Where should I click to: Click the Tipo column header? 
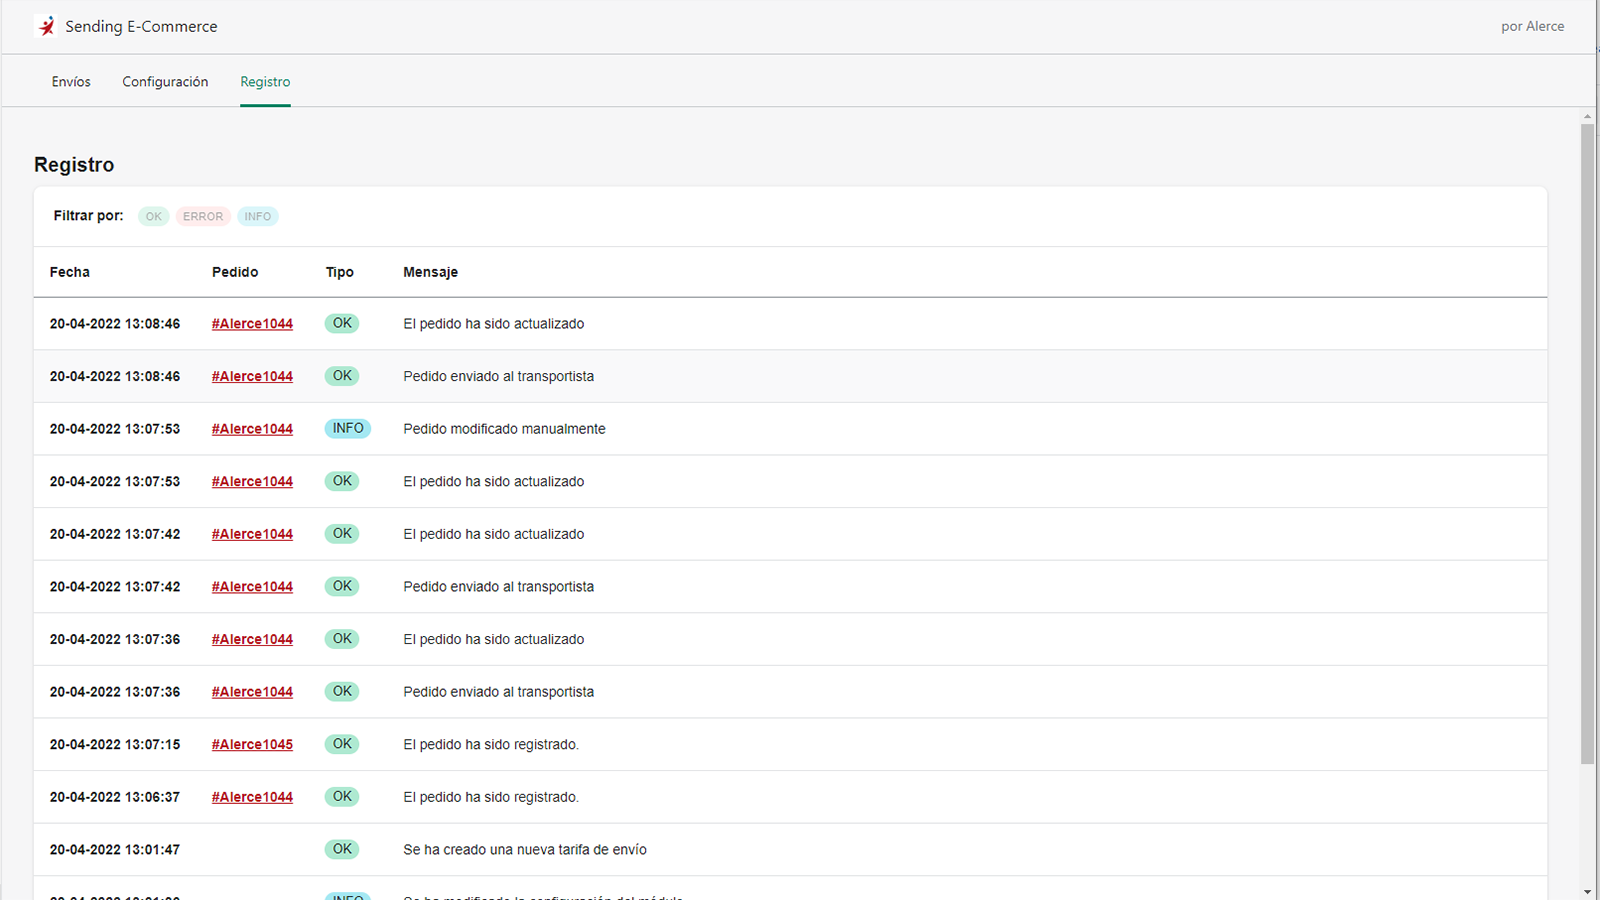pyautogui.click(x=339, y=272)
